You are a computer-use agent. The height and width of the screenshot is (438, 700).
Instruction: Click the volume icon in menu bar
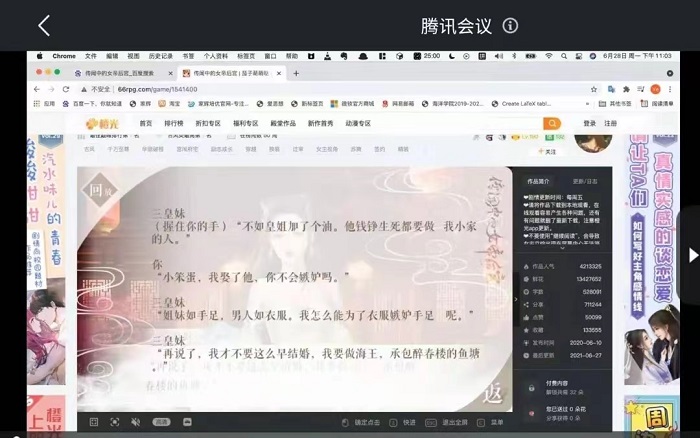coord(499,56)
